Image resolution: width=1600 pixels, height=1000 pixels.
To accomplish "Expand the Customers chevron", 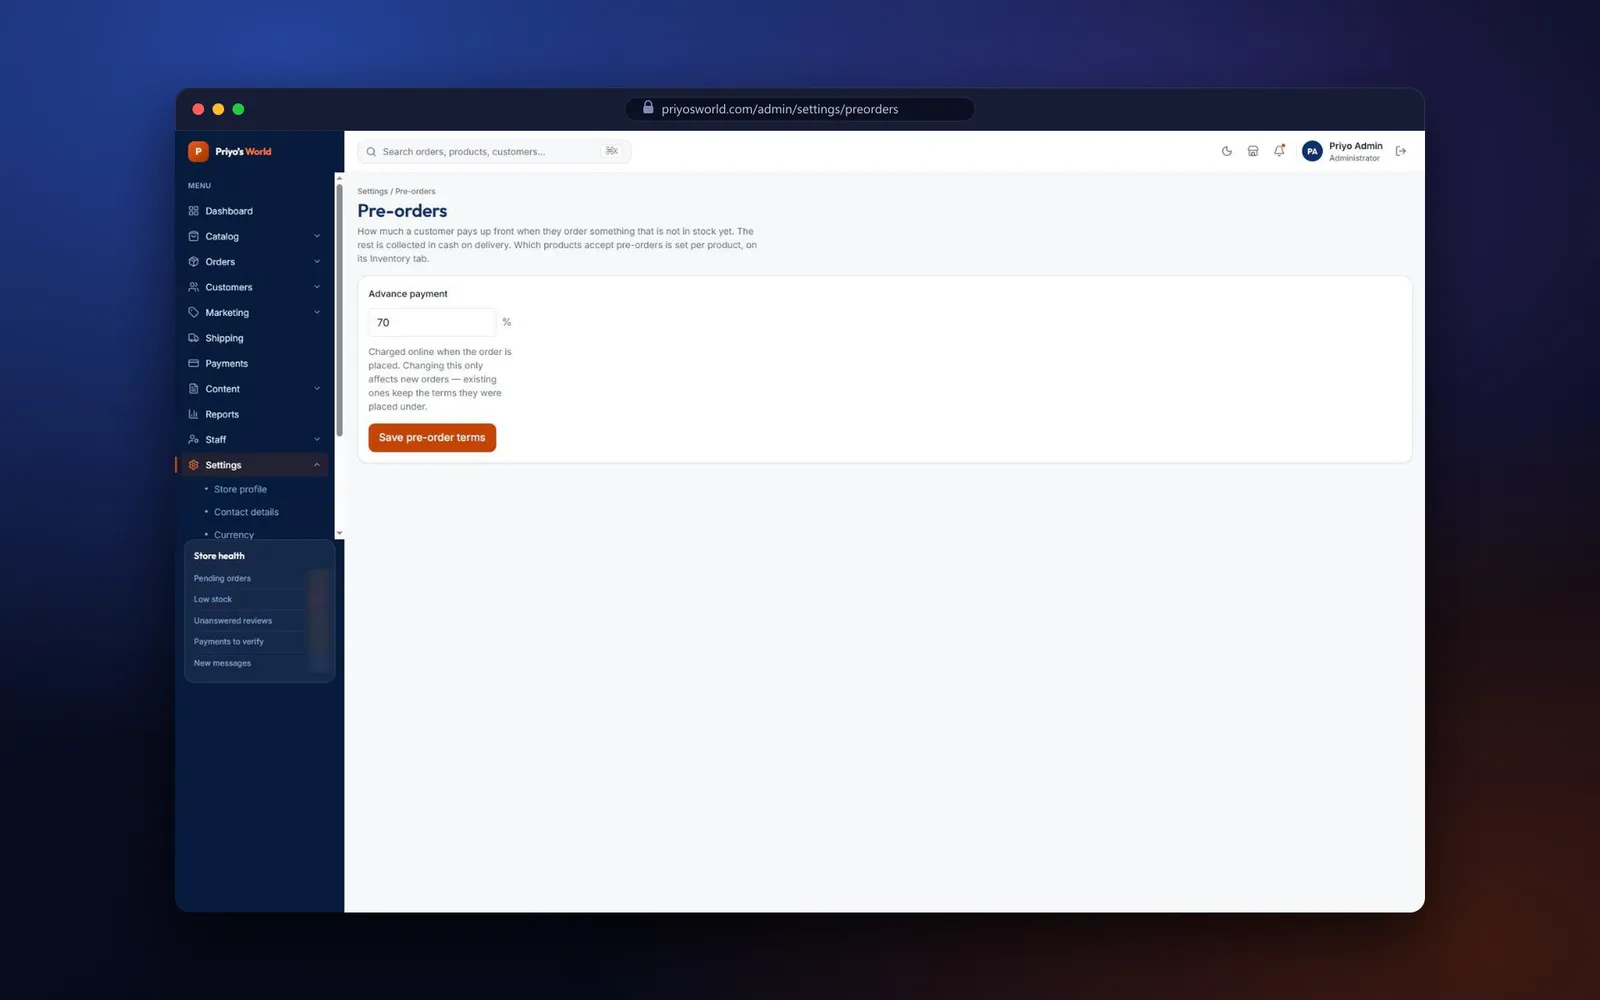I will tap(317, 287).
